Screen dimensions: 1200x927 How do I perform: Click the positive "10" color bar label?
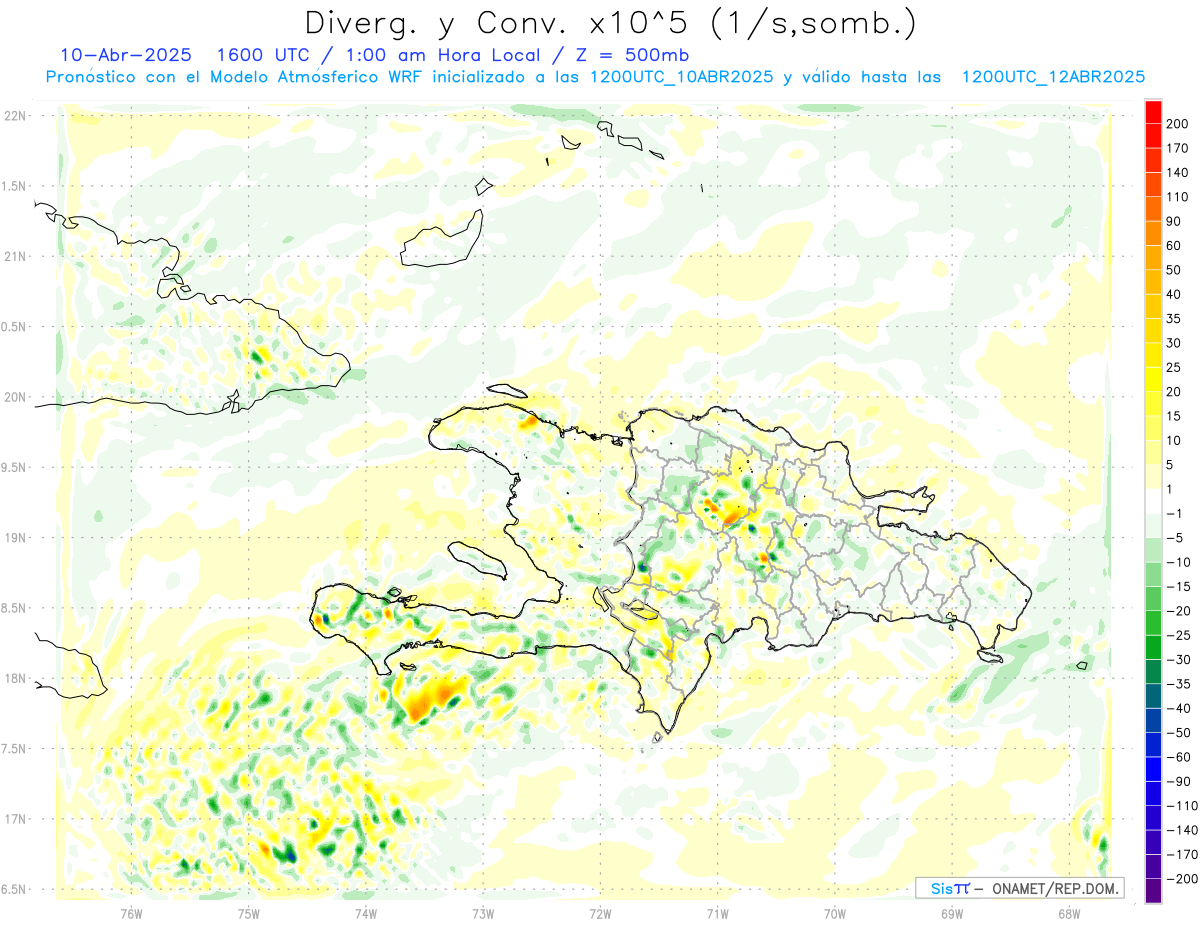coord(1174,441)
